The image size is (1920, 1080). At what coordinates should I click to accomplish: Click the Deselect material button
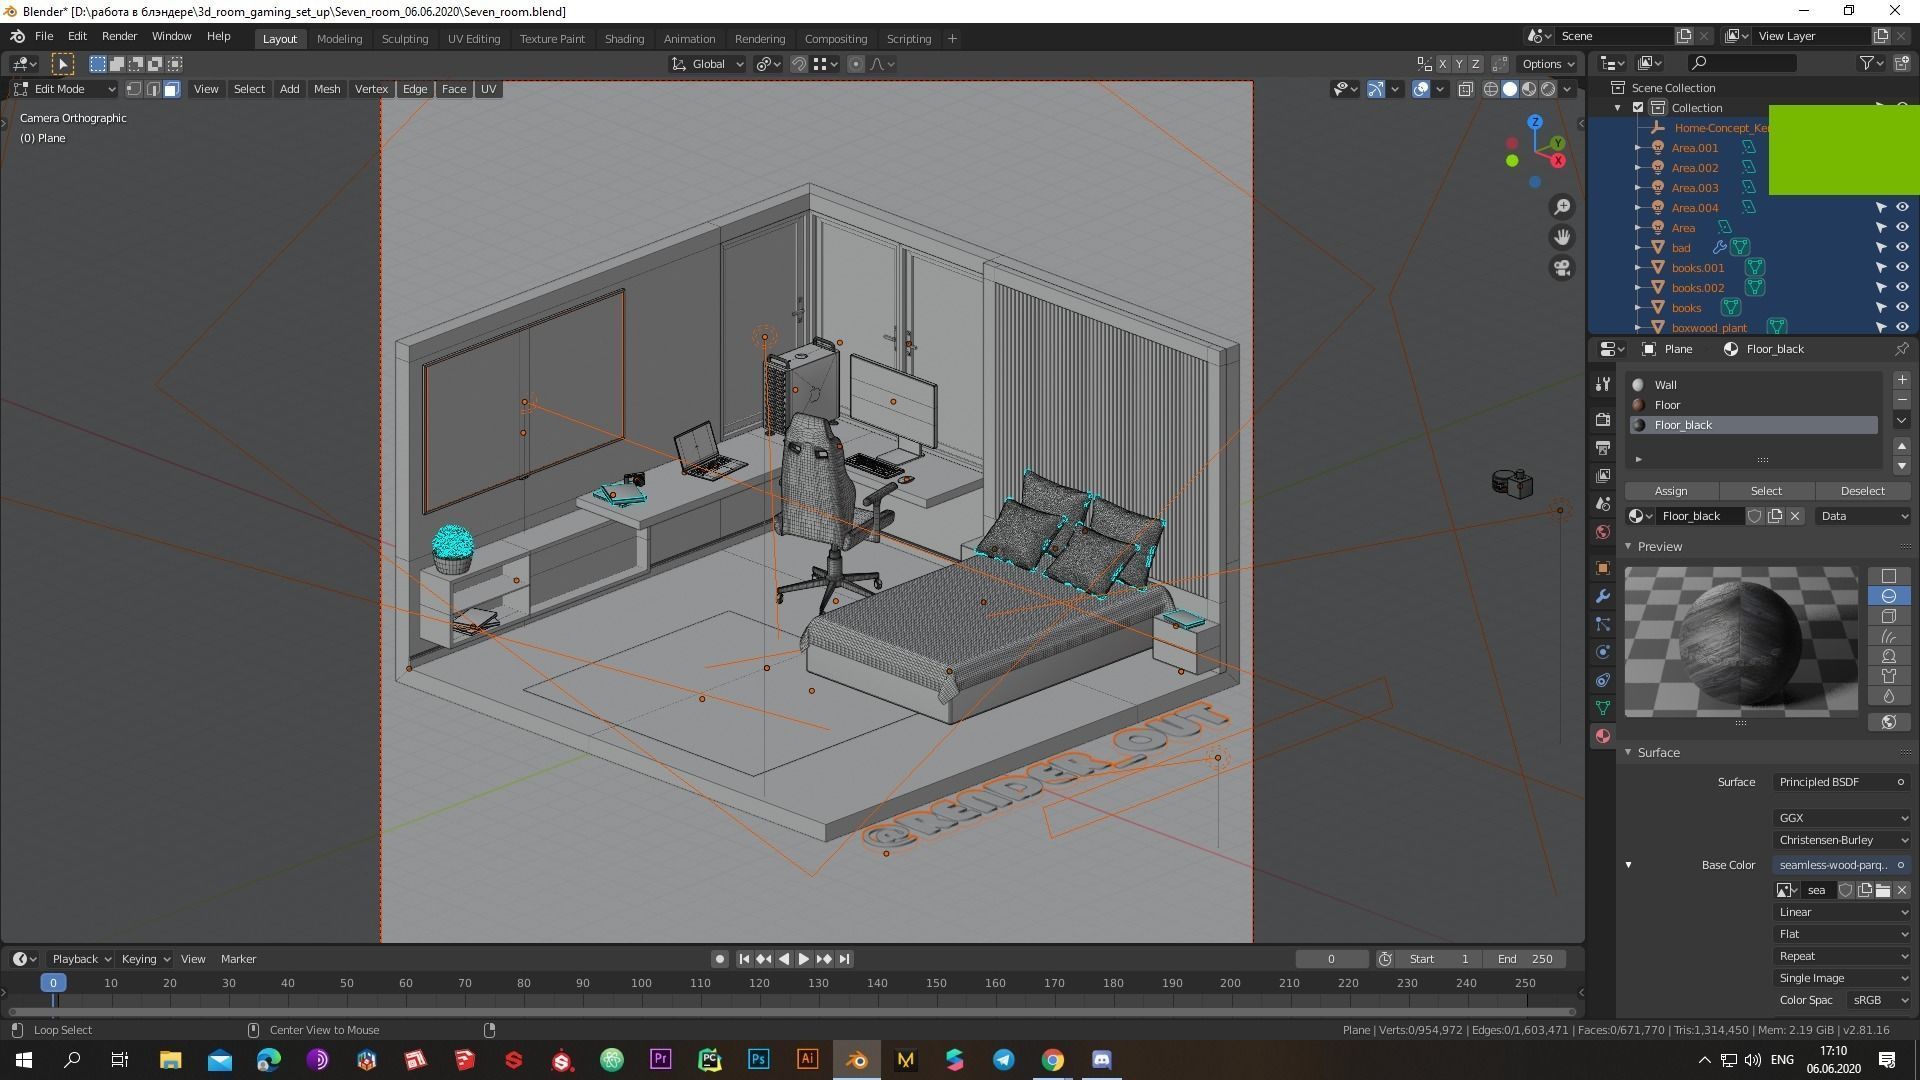coord(1862,491)
